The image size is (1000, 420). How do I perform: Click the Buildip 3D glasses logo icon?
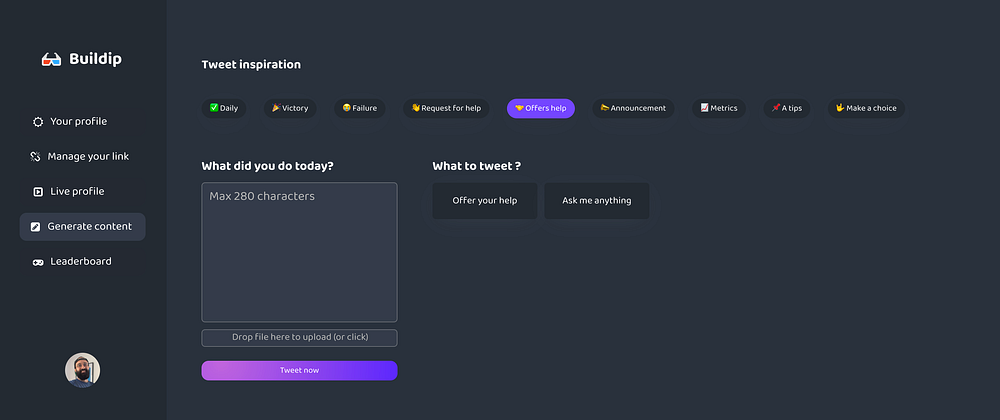pyautogui.click(x=52, y=60)
